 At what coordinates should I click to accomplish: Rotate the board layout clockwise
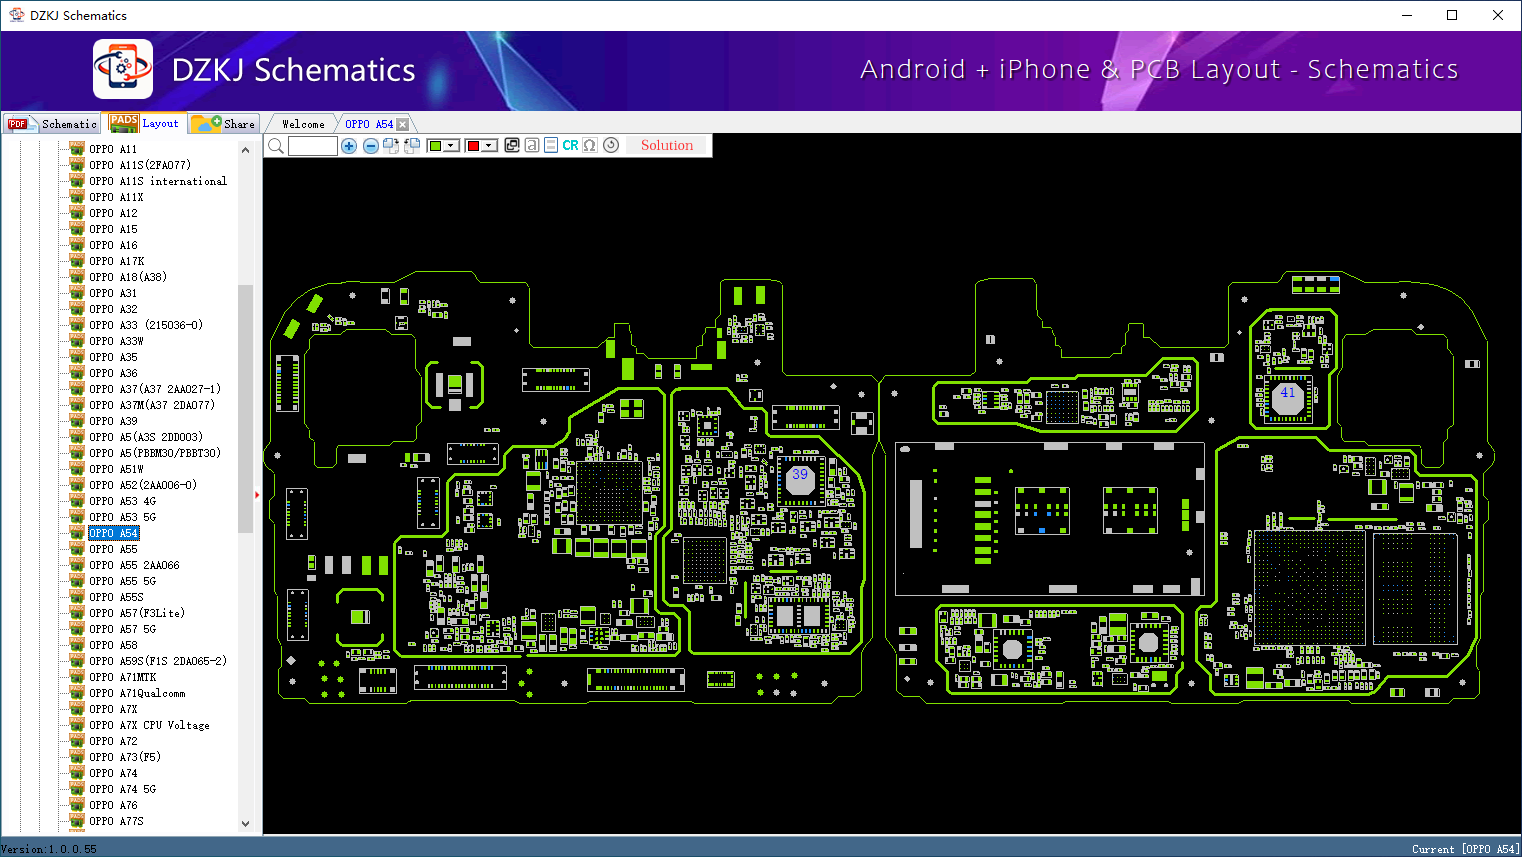391,146
